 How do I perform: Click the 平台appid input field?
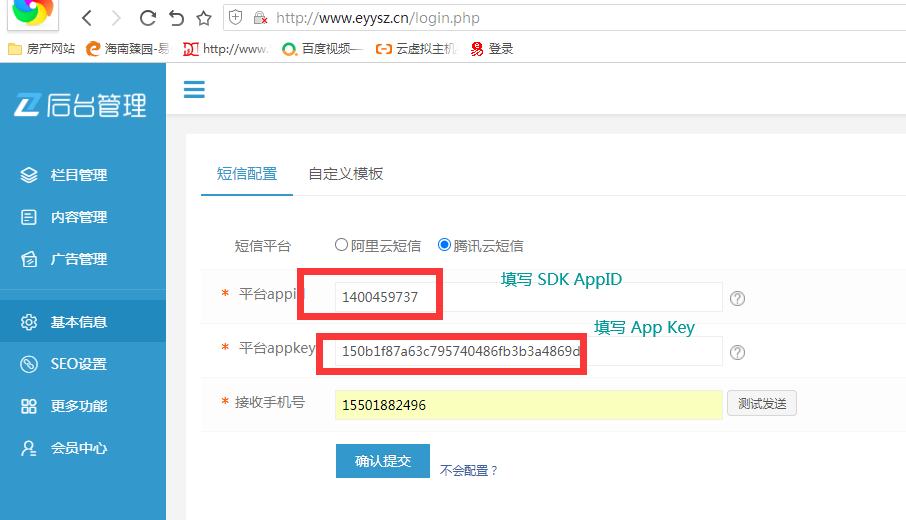click(529, 297)
